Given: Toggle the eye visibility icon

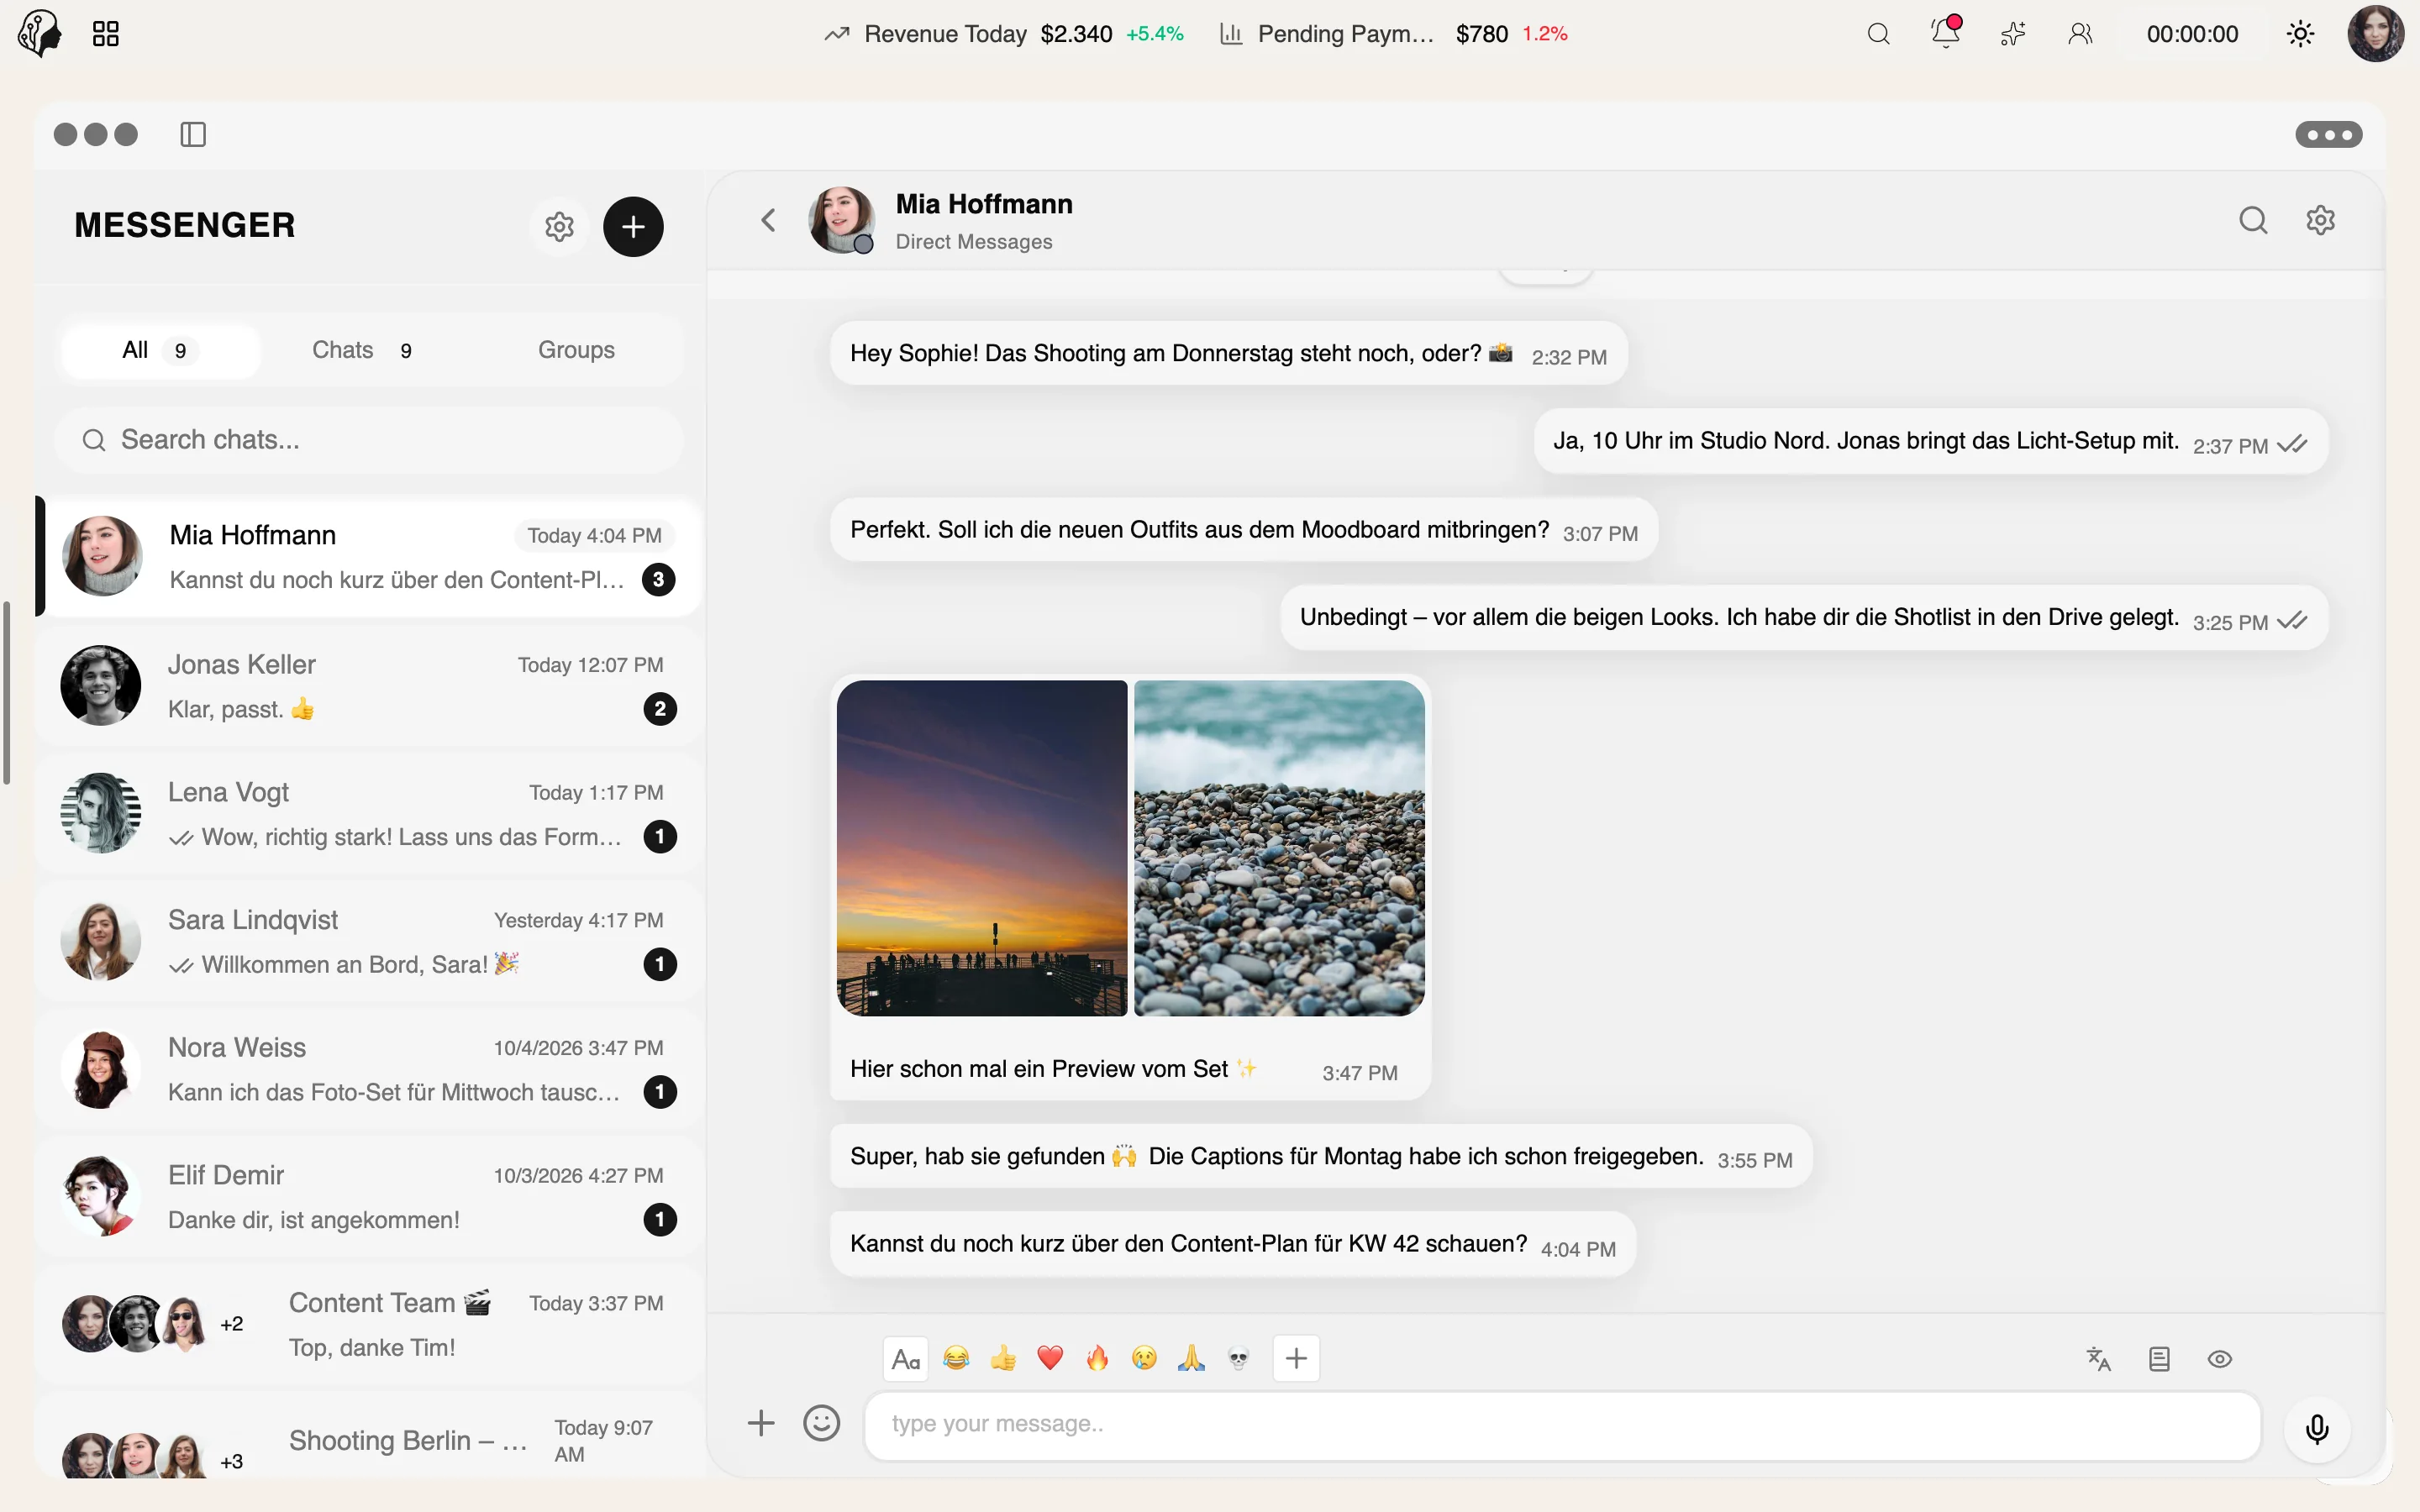Looking at the screenshot, I should (x=2219, y=1359).
